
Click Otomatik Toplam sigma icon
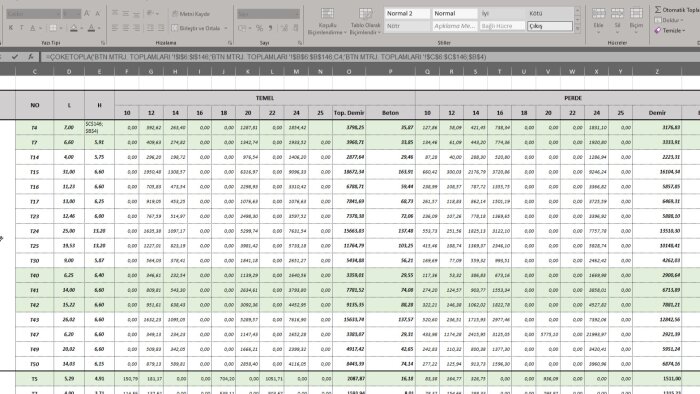point(658,9)
